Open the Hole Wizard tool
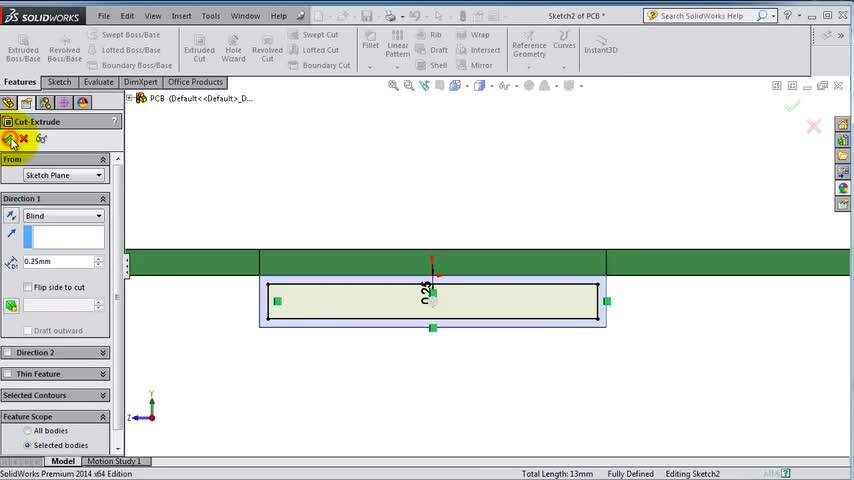Screen dimensions: 854x480 tap(233, 47)
